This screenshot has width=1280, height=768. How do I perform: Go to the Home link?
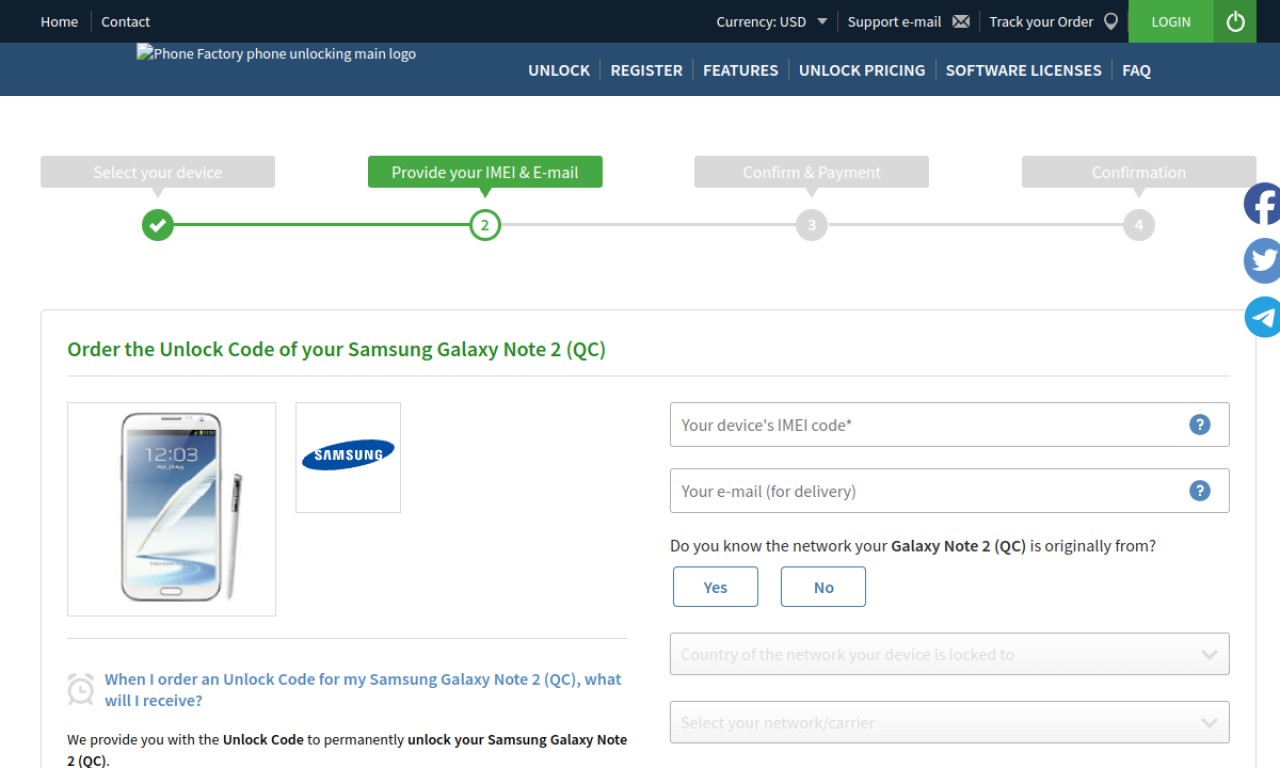pos(59,21)
